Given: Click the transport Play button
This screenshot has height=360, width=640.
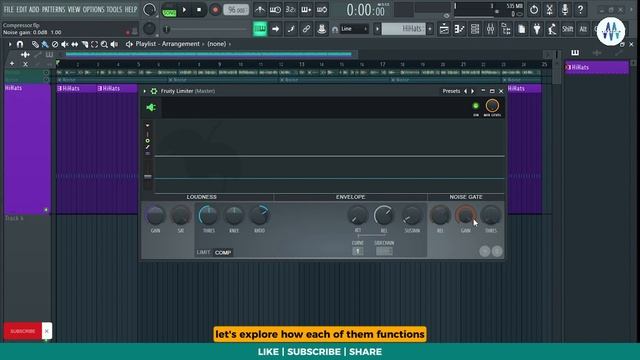Looking at the screenshot, I should [184, 10].
